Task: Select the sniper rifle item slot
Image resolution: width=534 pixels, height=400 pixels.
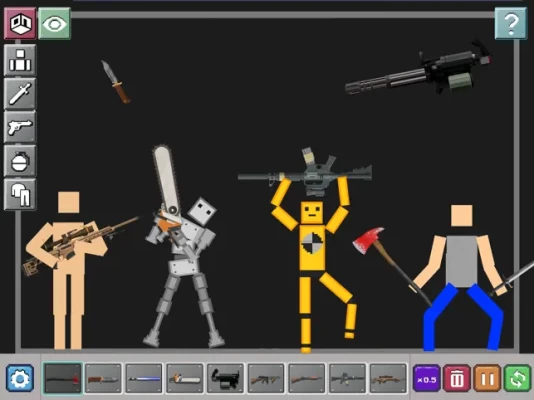Action: click(x=388, y=378)
